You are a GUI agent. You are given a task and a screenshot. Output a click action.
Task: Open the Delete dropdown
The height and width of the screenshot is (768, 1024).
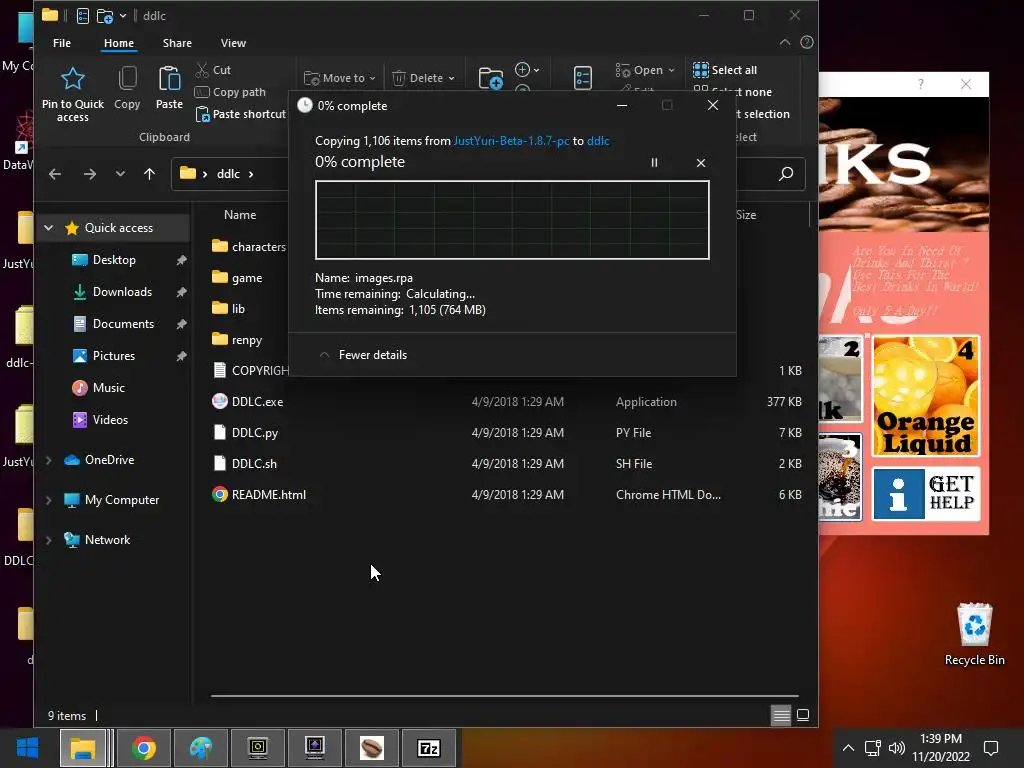[x=423, y=78]
